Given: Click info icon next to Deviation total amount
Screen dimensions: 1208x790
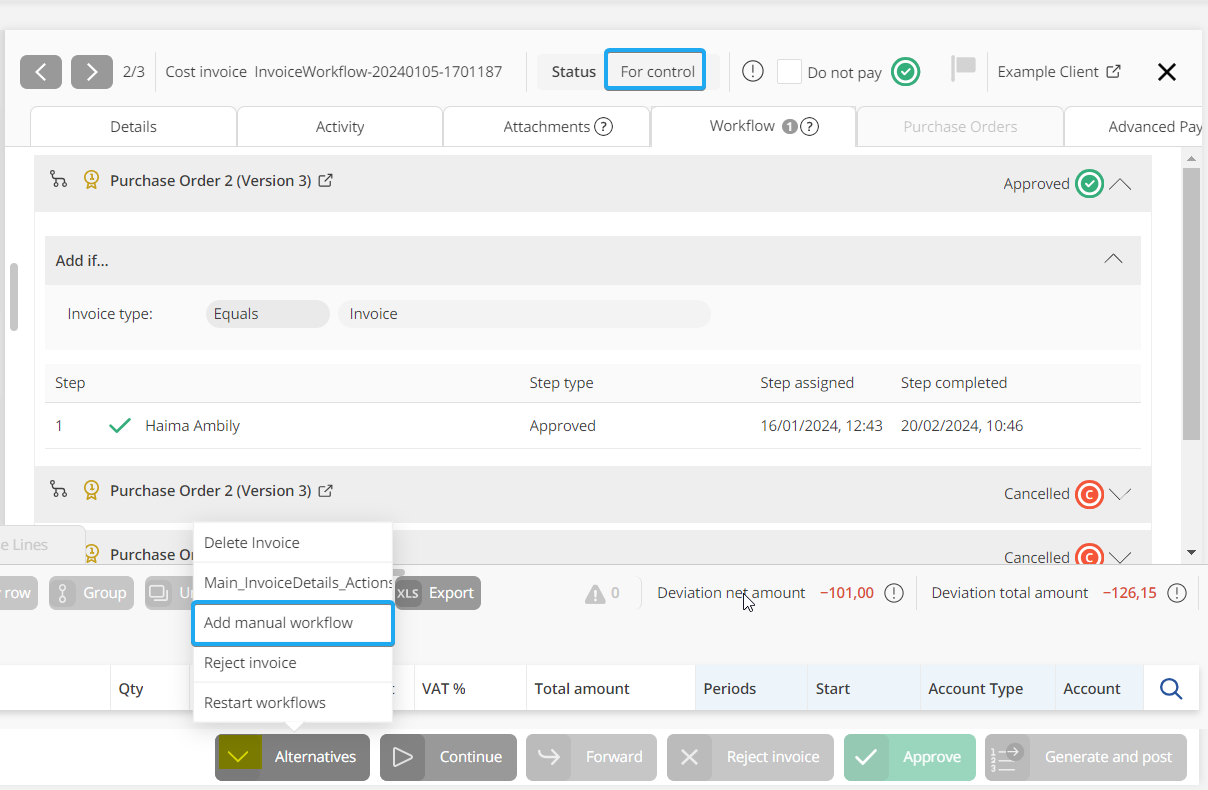Looking at the screenshot, I should tap(1176, 593).
